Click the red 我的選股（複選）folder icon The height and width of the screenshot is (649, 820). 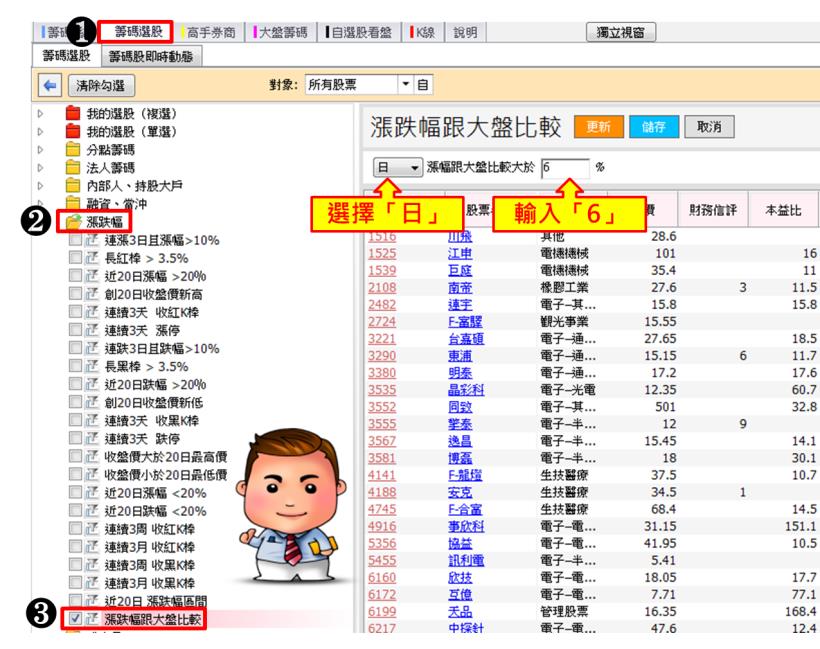tap(72, 114)
